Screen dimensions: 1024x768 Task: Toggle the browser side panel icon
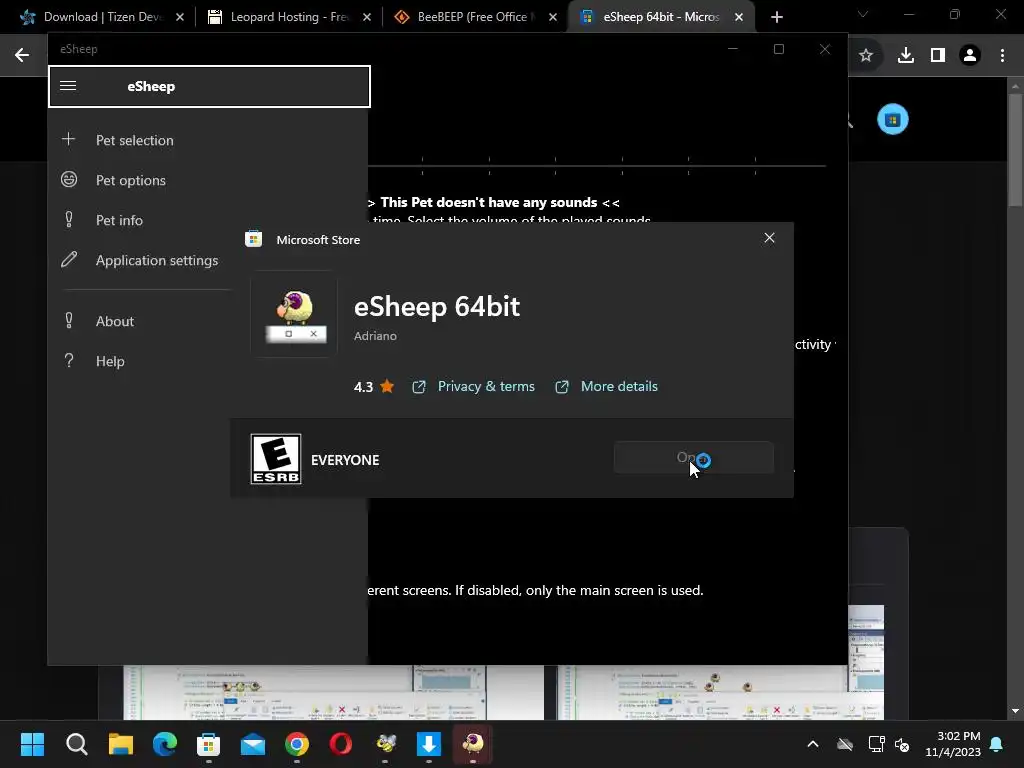click(938, 55)
